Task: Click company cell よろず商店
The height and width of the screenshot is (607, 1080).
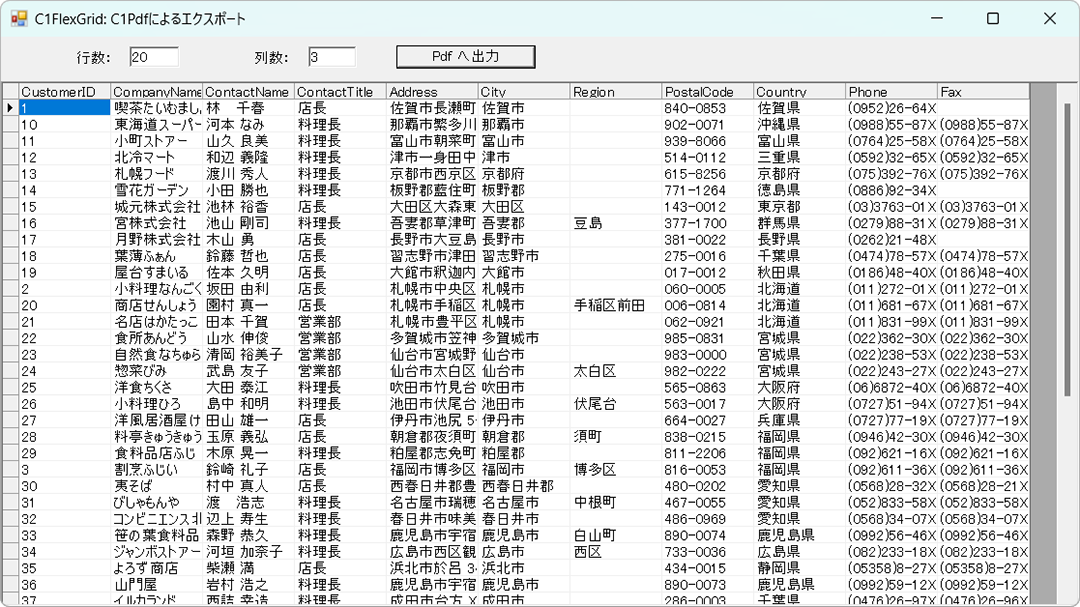Action: [156, 568]
